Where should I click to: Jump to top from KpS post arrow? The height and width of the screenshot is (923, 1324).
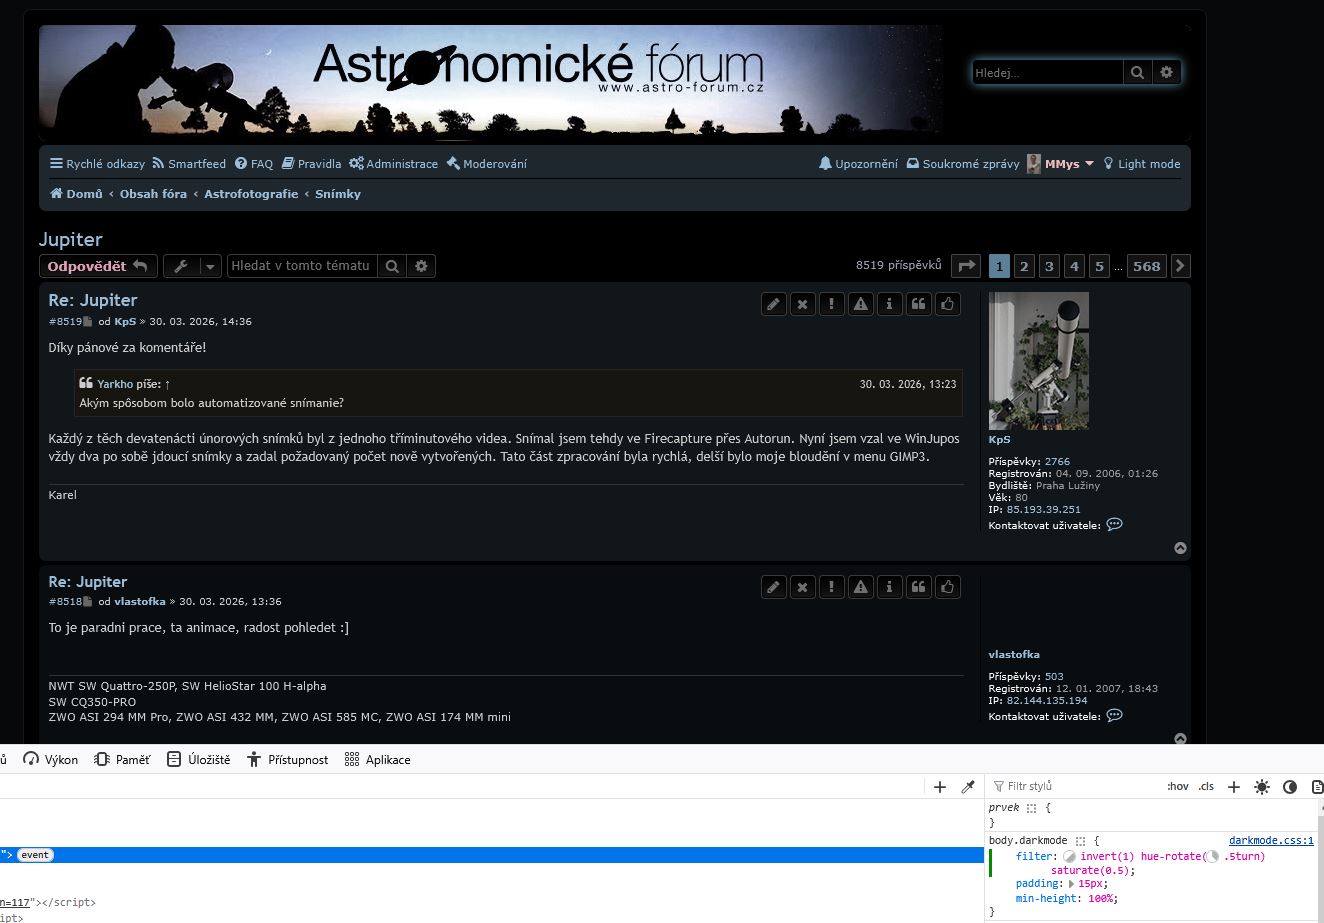[1181, 548]
